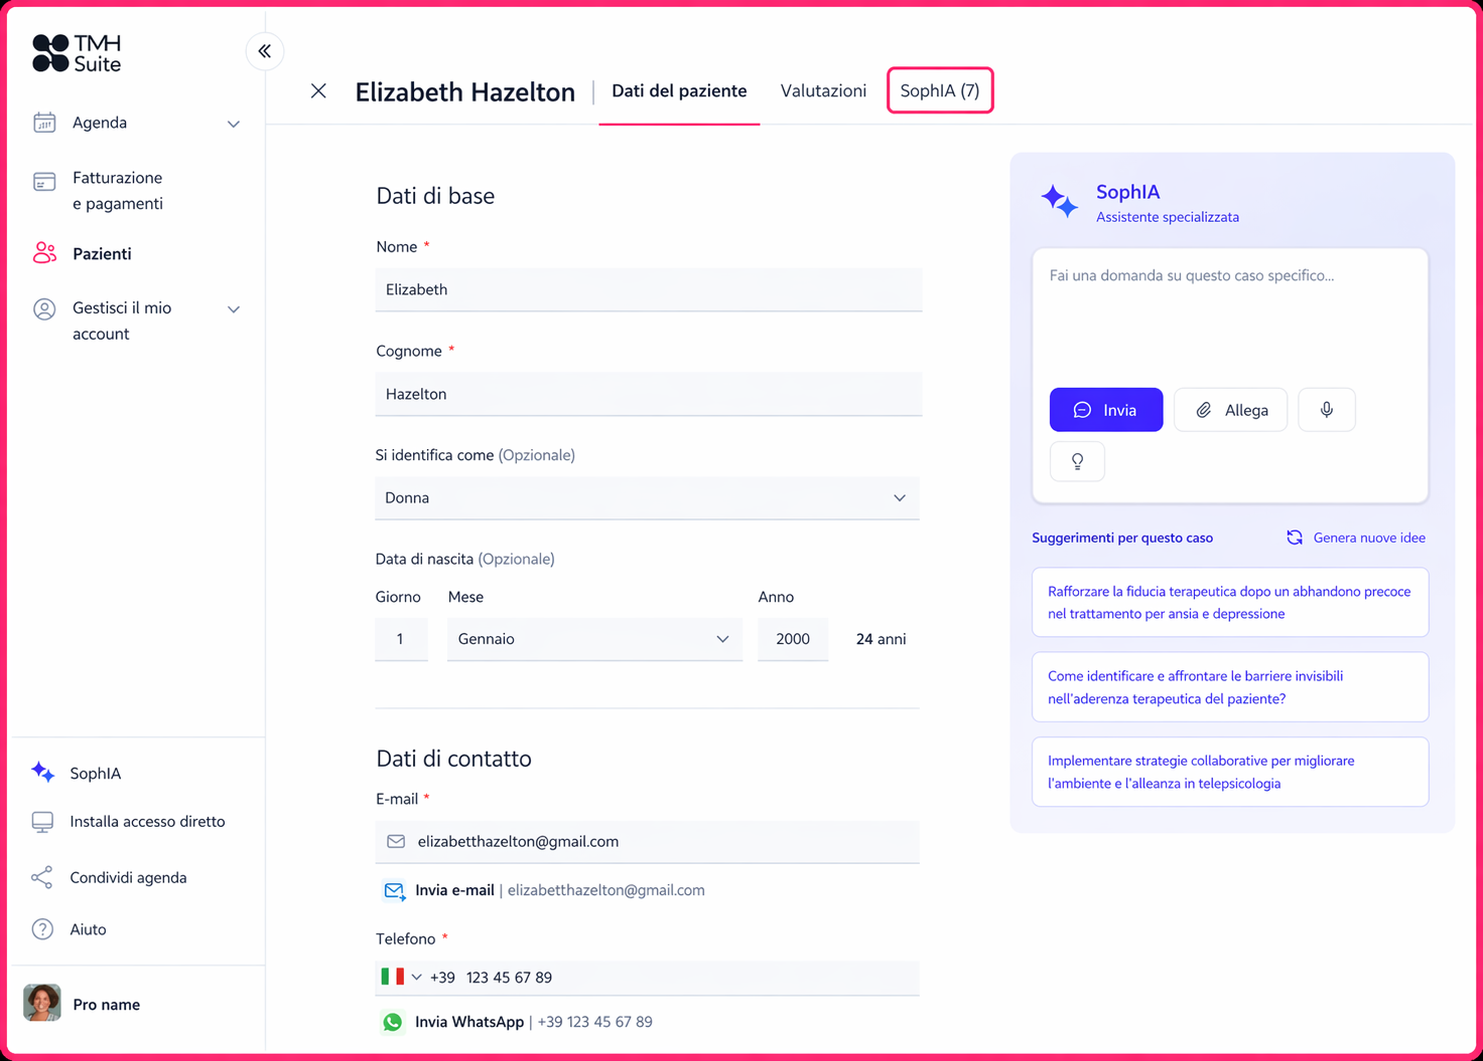
Task: Open the Aiuto help label
Action: (88, 929)
